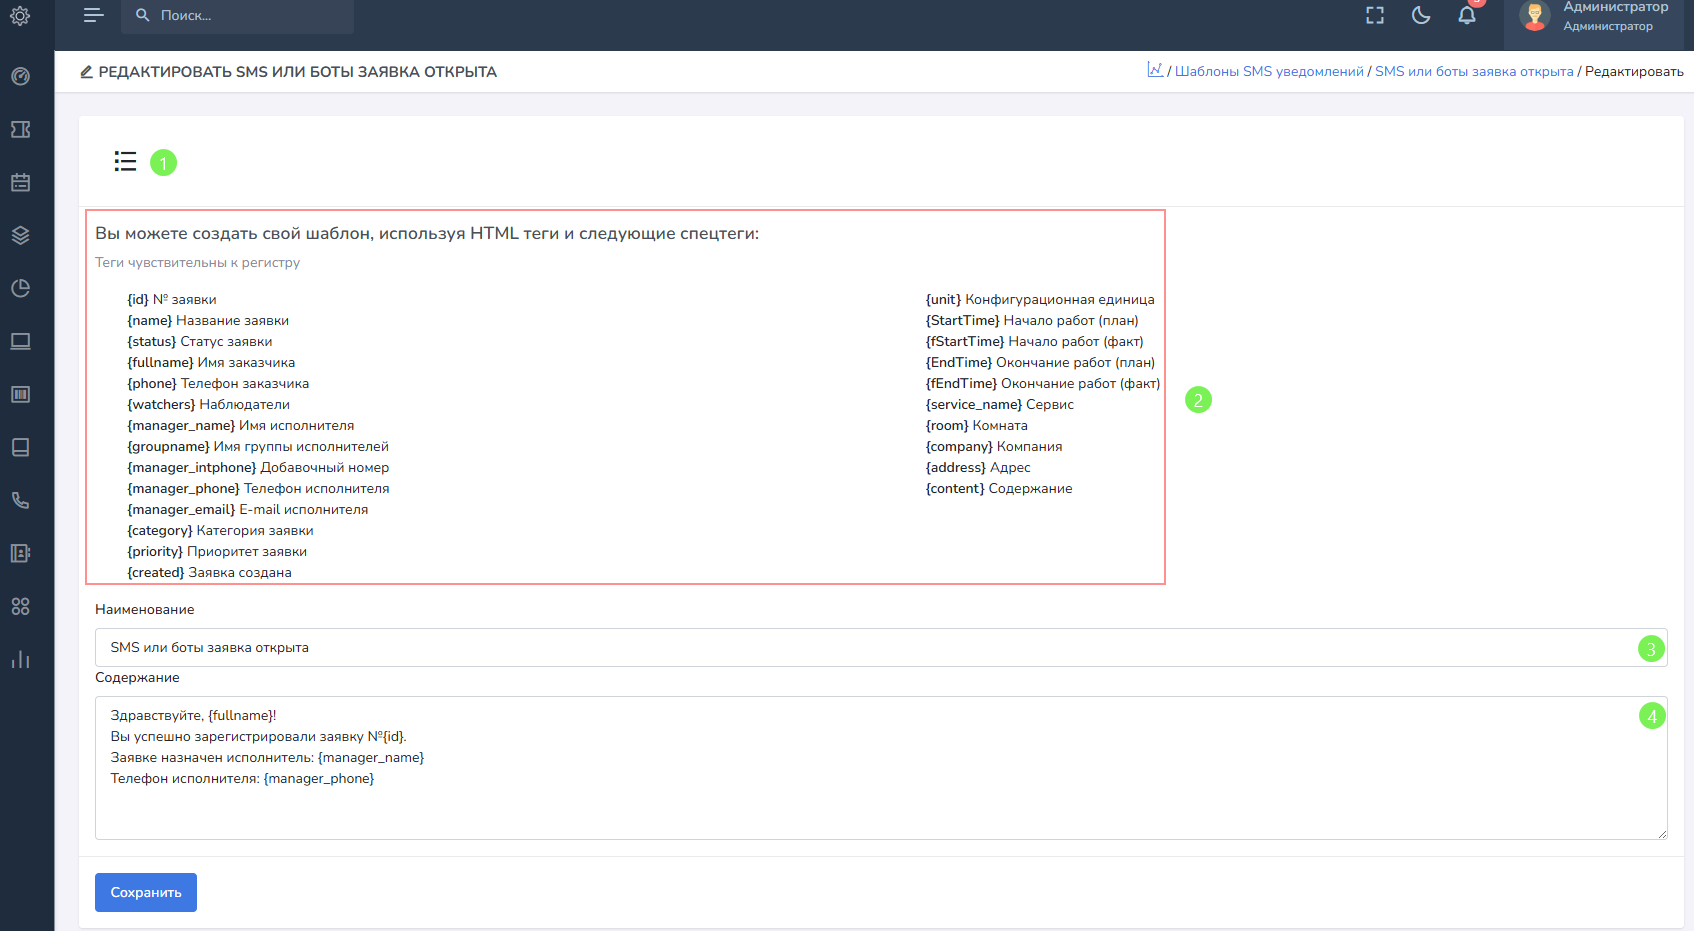Open SMS или боты заявка открыта breadcrumb
Viewport: 1694px width, 931px height.
pyautogui.click(x=1474, y=72)
